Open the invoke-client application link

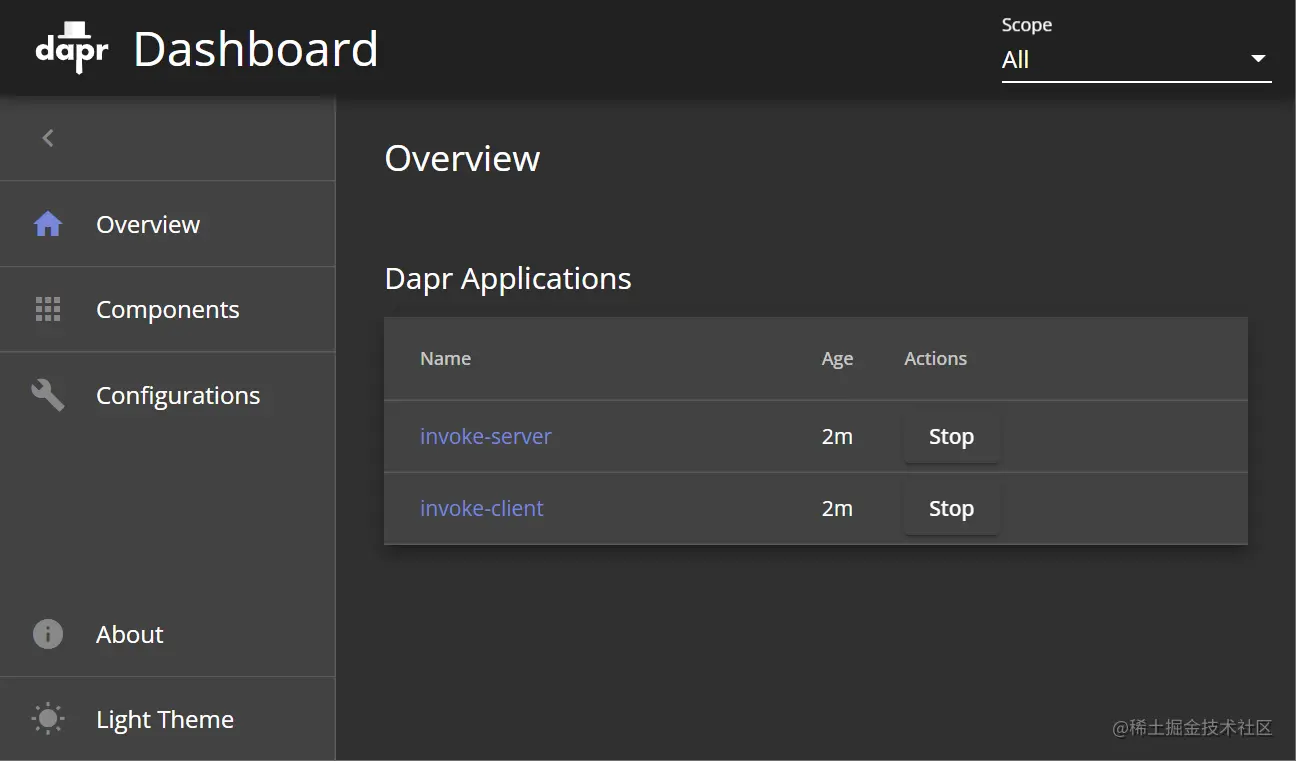(481, 508)
